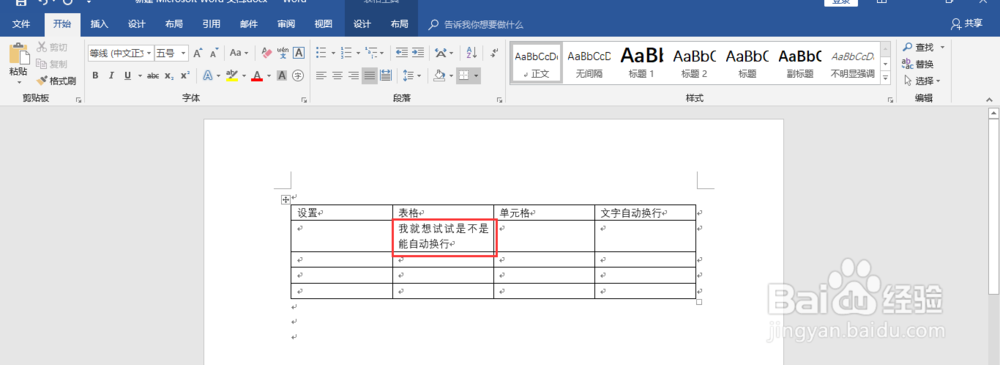Screen dimensions: 1000x365
Task: Click the show/hide paragraph marks icon
Action: tap(493, 53)
